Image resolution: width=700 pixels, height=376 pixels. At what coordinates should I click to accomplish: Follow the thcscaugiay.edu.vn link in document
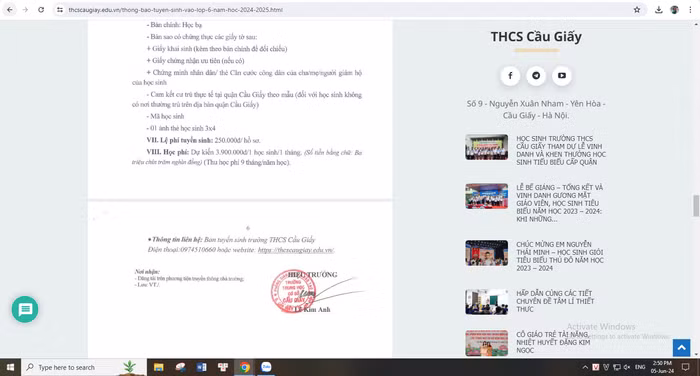pos(296,250)
